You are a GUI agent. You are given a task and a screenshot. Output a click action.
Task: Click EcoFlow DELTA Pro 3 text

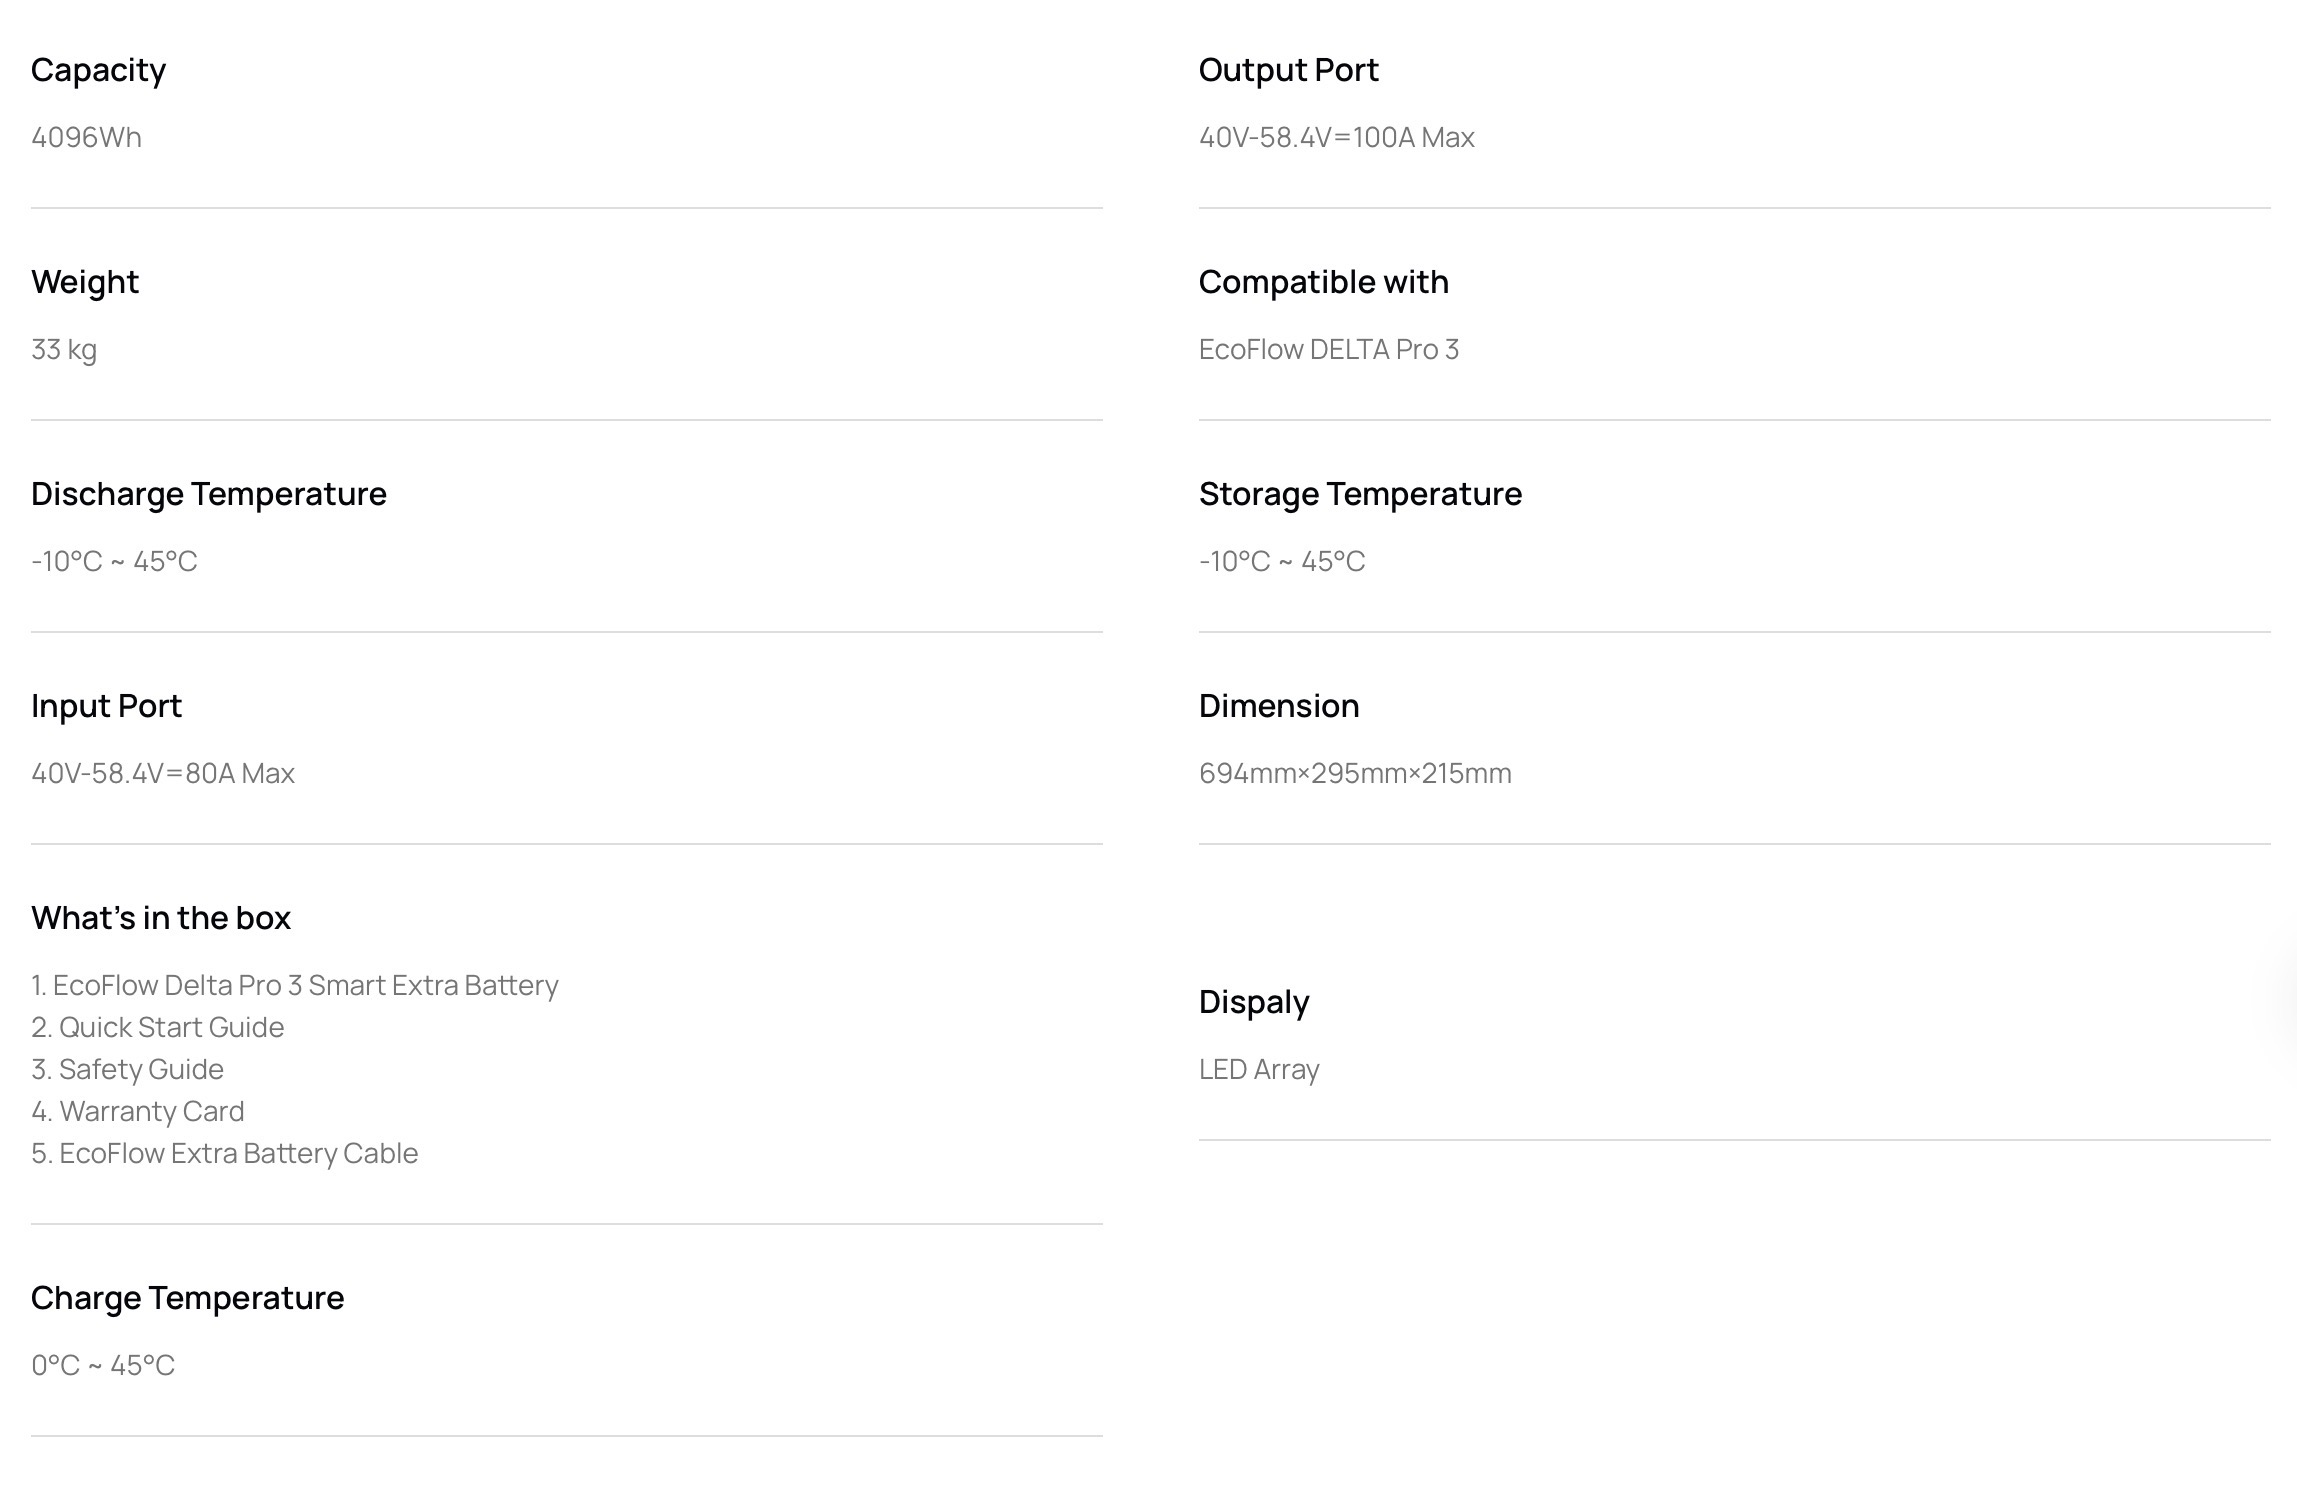pos(1328,349)
